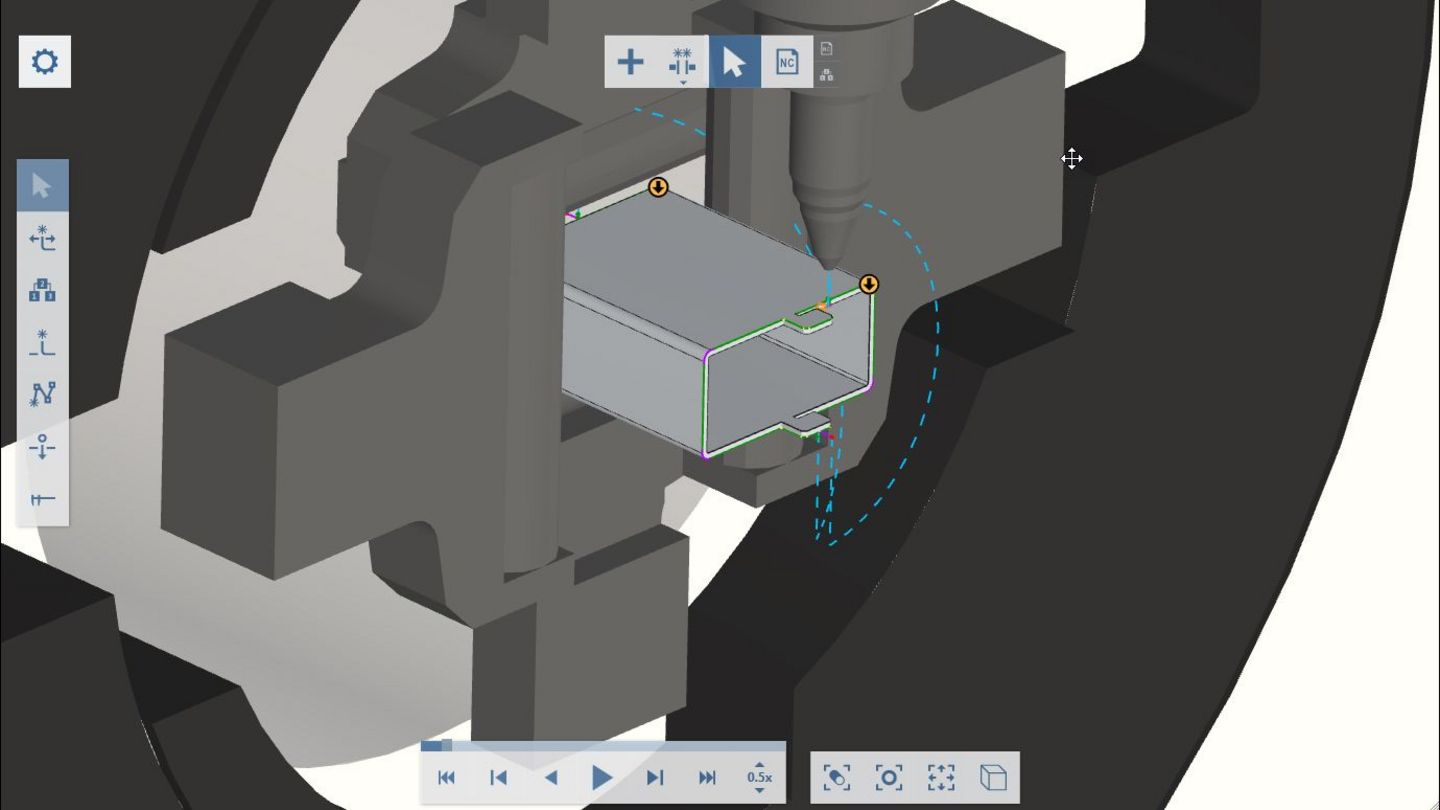This screenshot has height=810, width=1440.
Task: Click the add (+) icon in the top toolbar
Action: click(630, 61)
